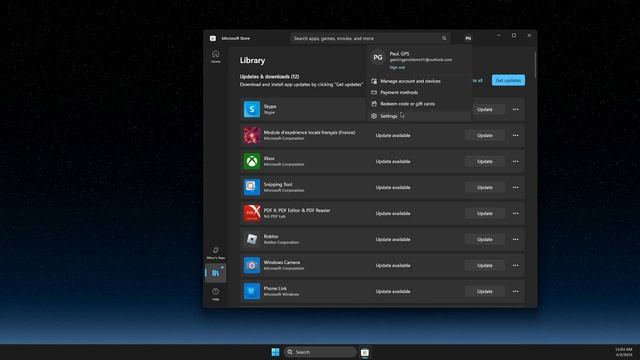Select Manage account and devices
The width and height of the screenshot is (640, 360).
(419, 81)
